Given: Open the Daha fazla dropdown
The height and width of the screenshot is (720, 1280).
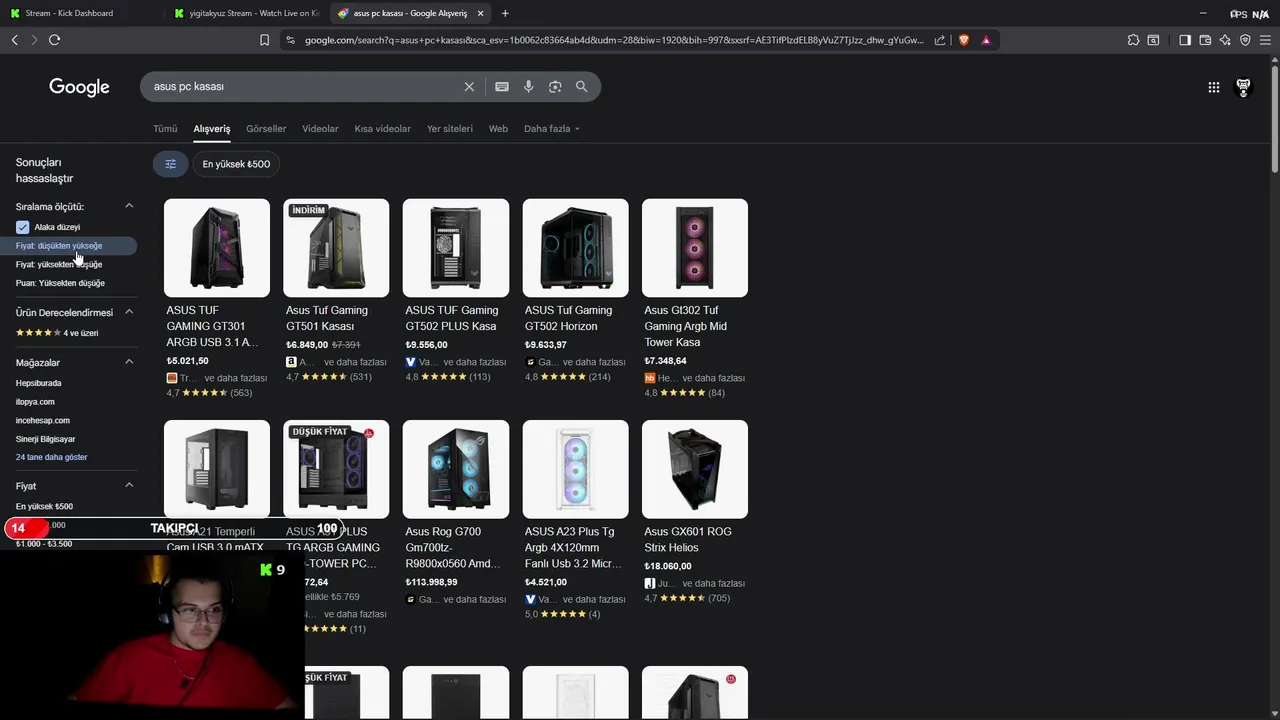Looking at the screenshot, I should click(552, 129).
